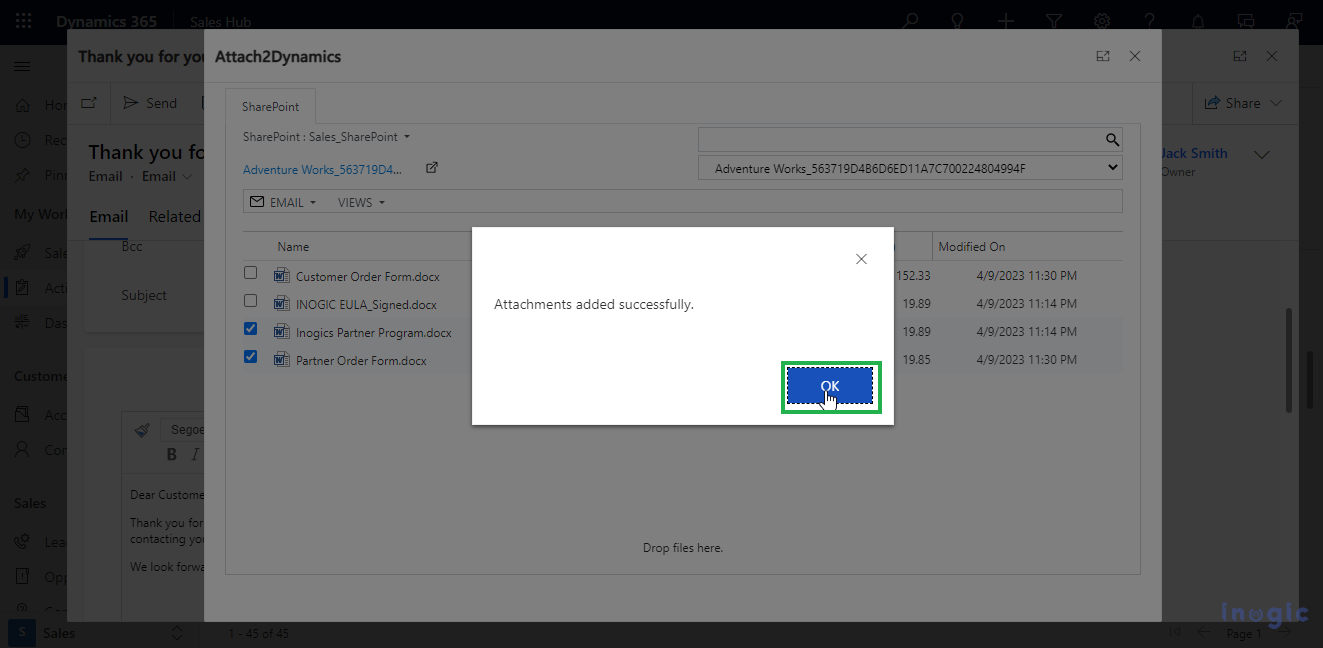Tick the INOGIC EULA_Signed.docx checkbox

[x=251, y=300]
